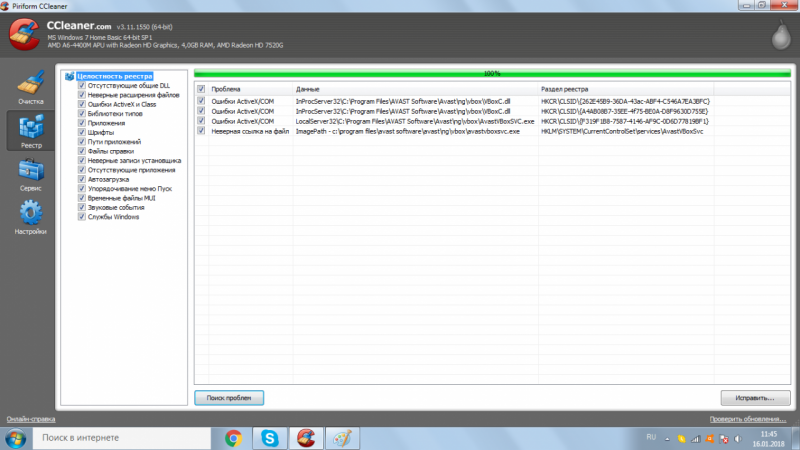The image size is (800, 450).
Task: Open the Сервис tools section
Action: (x=31, y=174)
